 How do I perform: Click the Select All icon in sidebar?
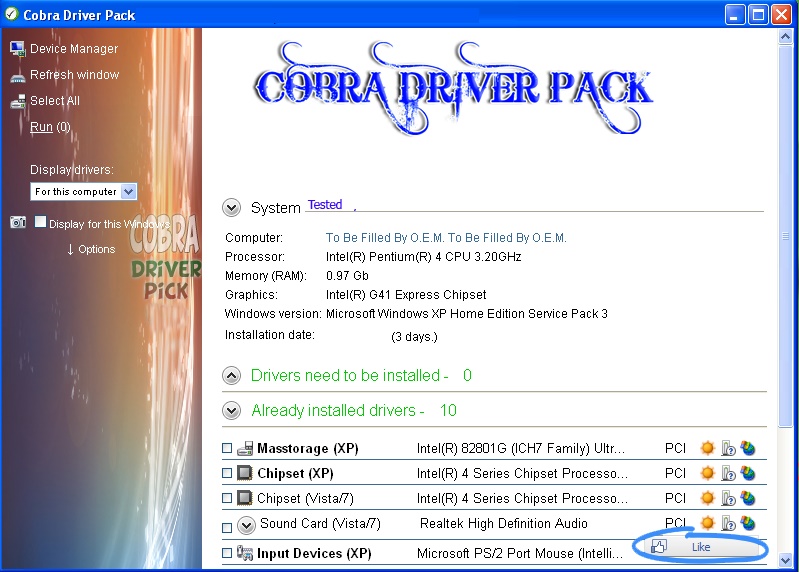point(18,101)
